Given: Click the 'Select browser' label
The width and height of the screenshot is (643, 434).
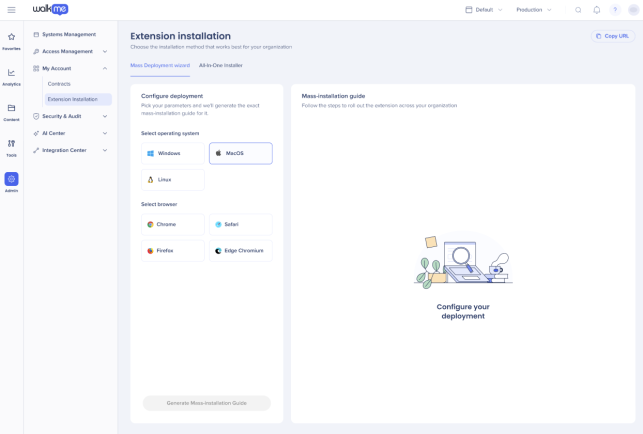Looking at the screenshot, I should (159, 204).
